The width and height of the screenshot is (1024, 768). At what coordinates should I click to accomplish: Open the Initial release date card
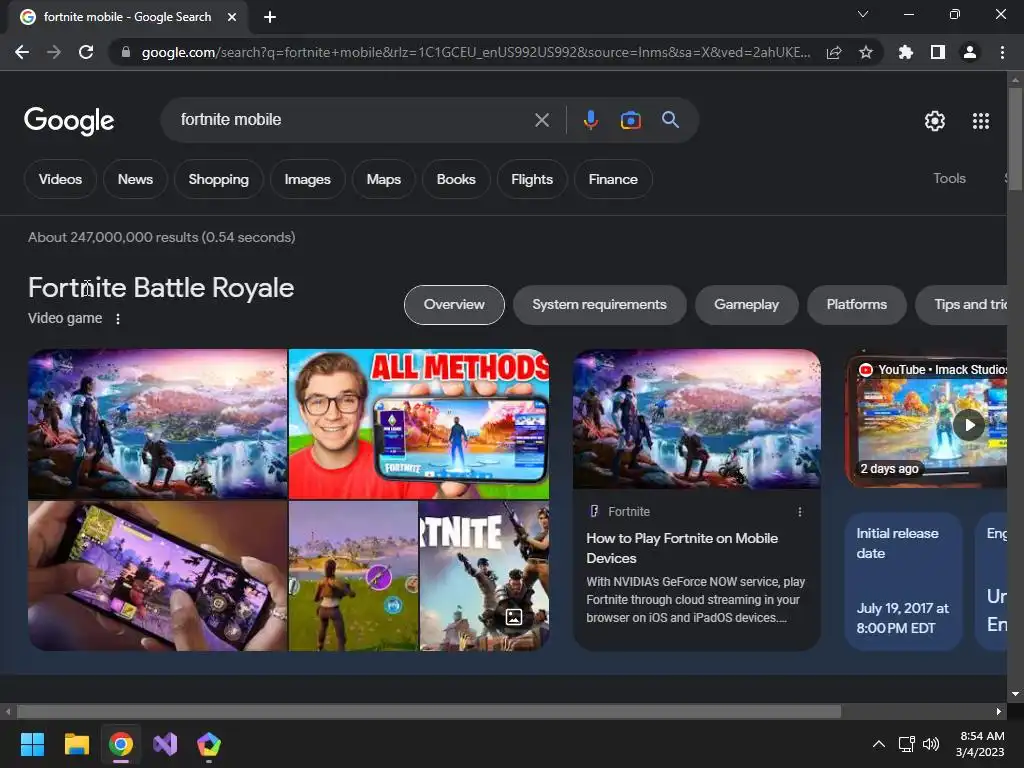tap(903, 581)
